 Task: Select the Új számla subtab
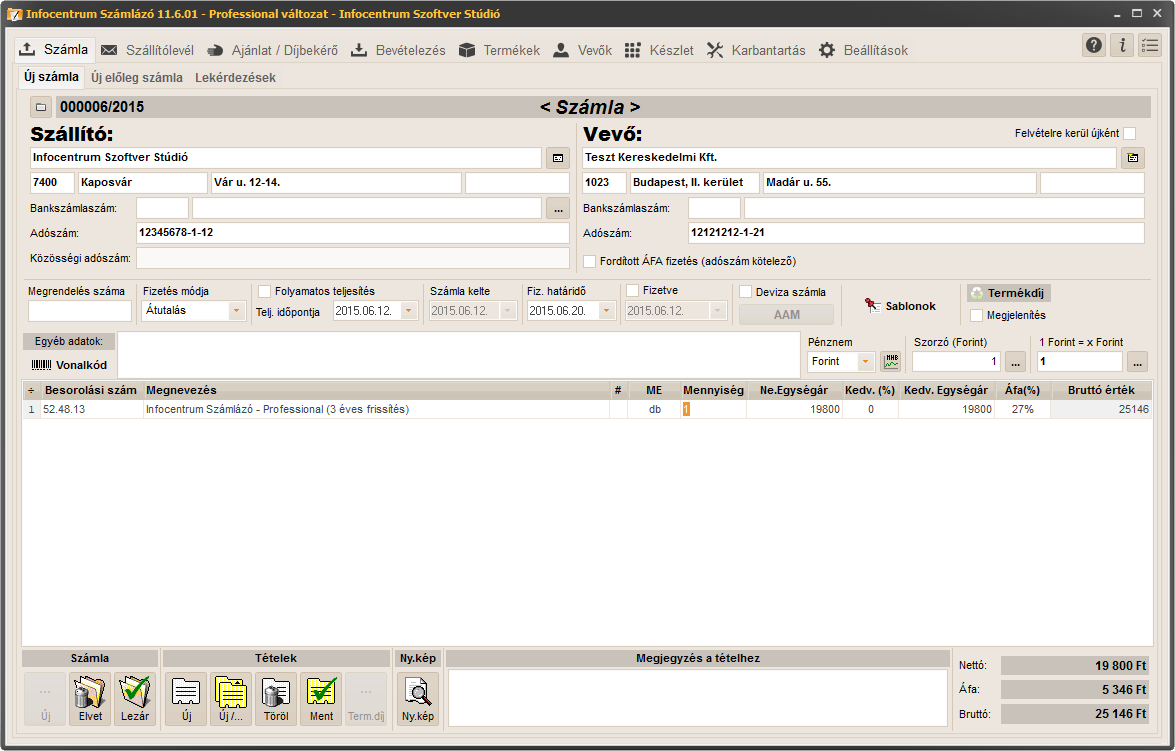point(51,77)
